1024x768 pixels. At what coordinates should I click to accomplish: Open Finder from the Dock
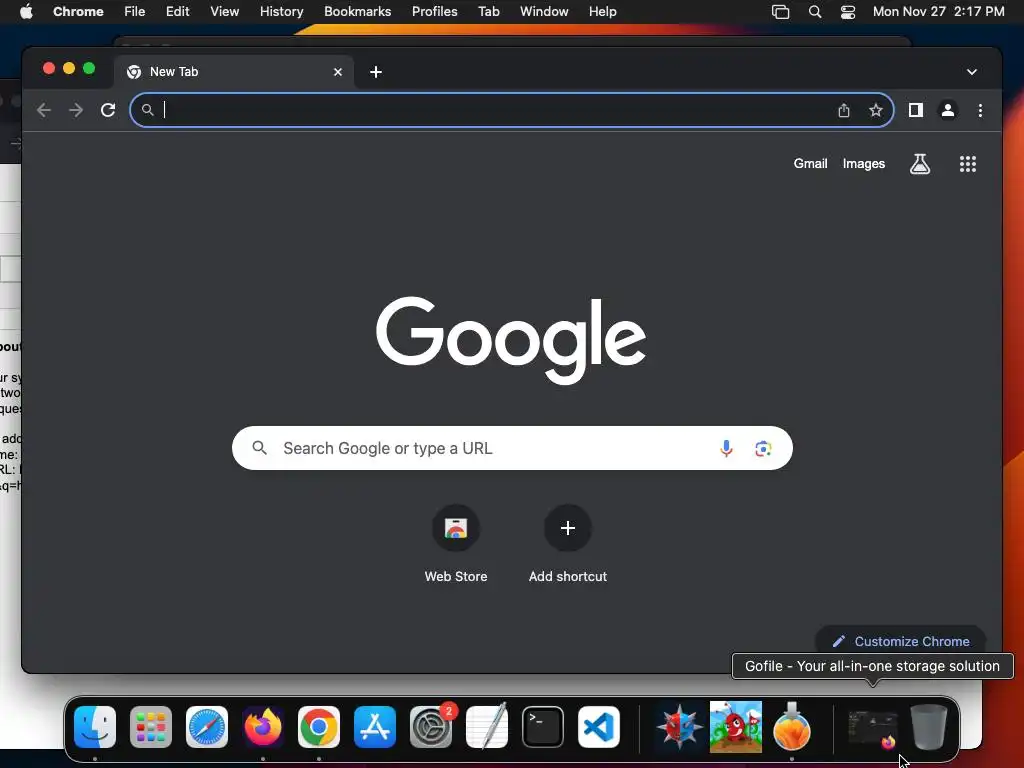pyautogui.click(x=95, y=727)
